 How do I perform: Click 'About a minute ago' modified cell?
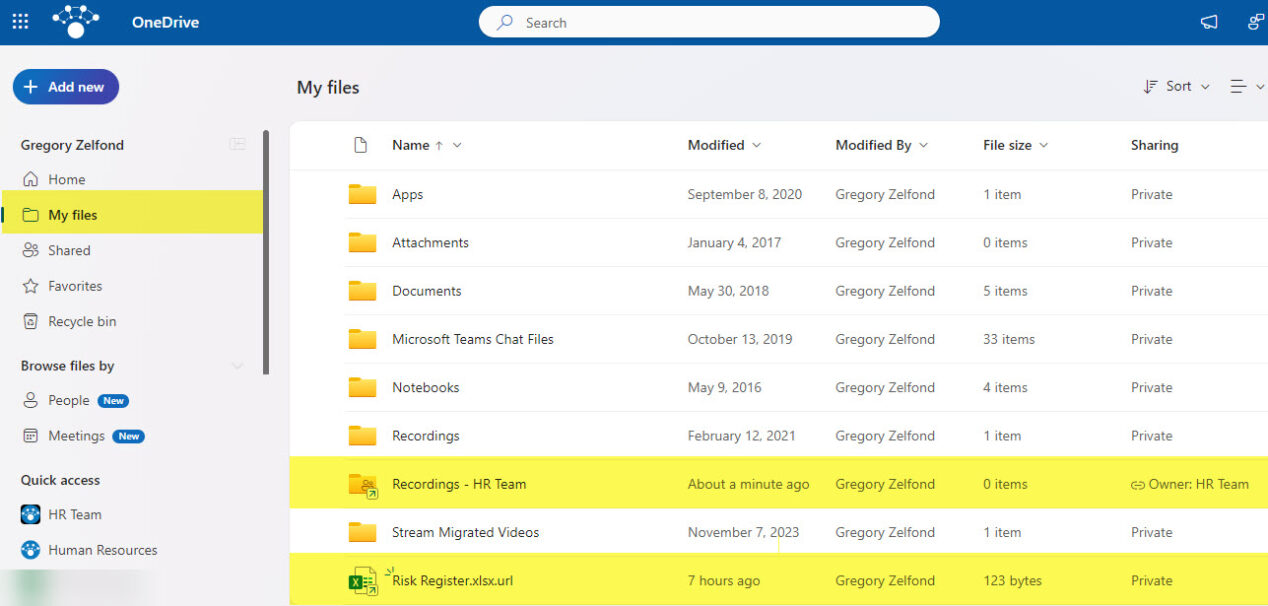coord(748,484)
